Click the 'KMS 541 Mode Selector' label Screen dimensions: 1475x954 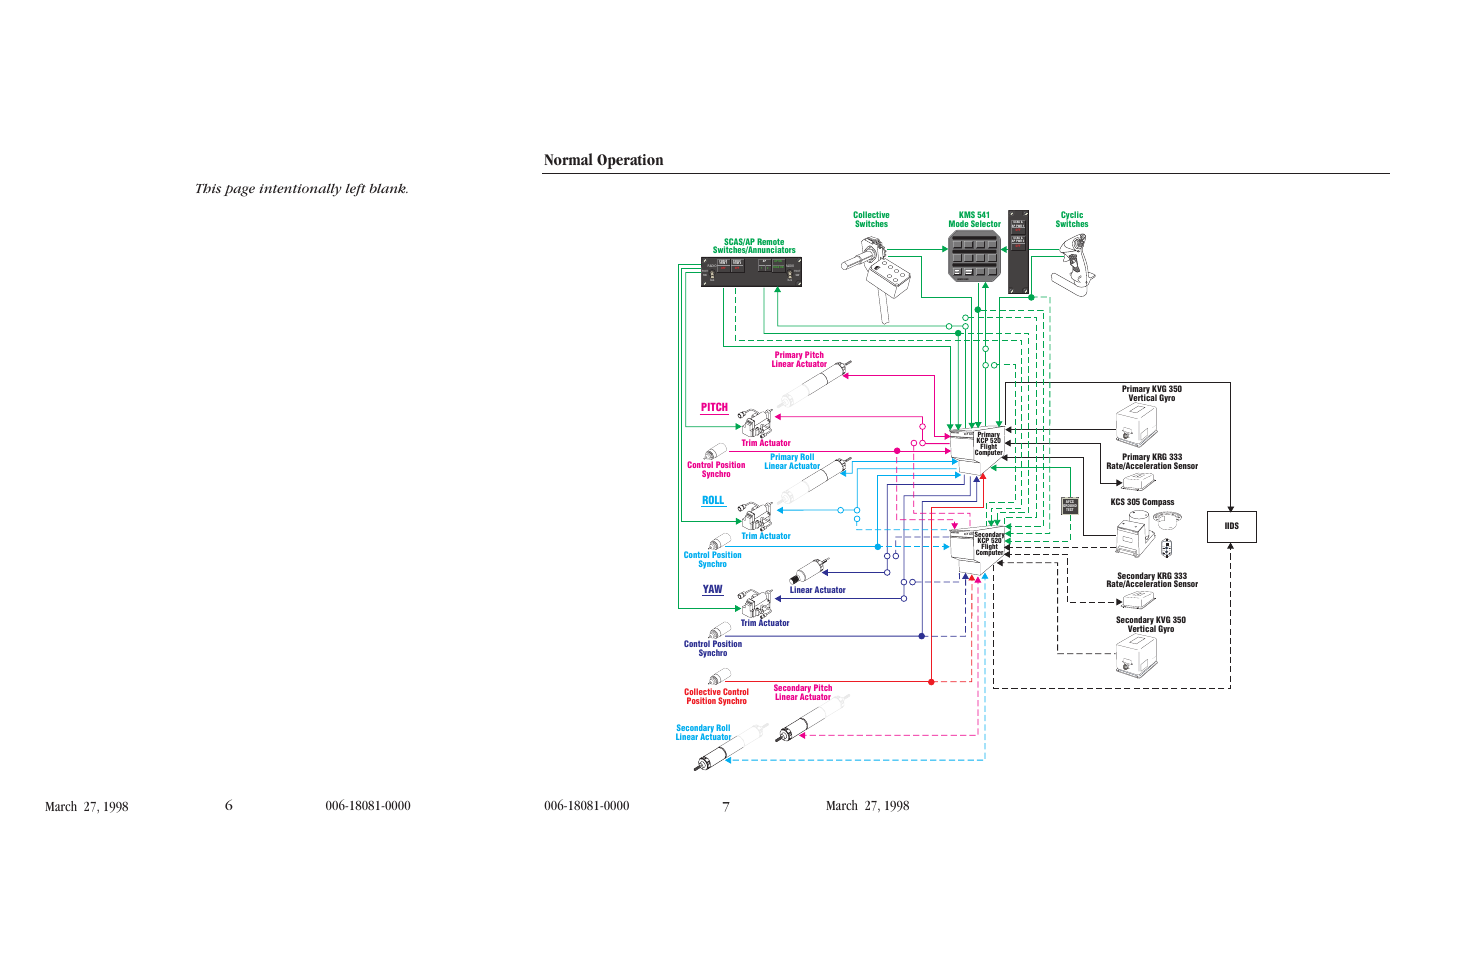(x=974, y=220)
